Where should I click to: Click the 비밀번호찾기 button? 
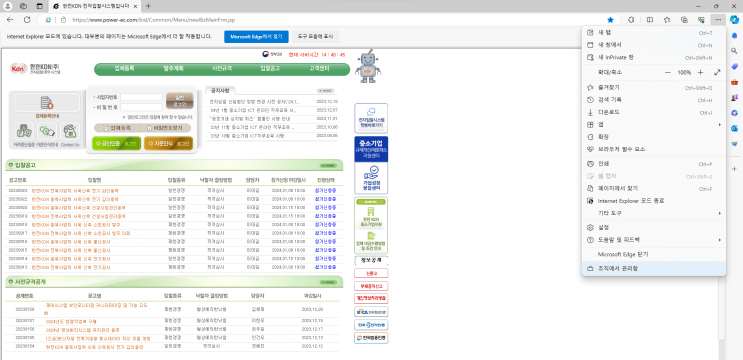pyautogui.click(x=166, y=128)
